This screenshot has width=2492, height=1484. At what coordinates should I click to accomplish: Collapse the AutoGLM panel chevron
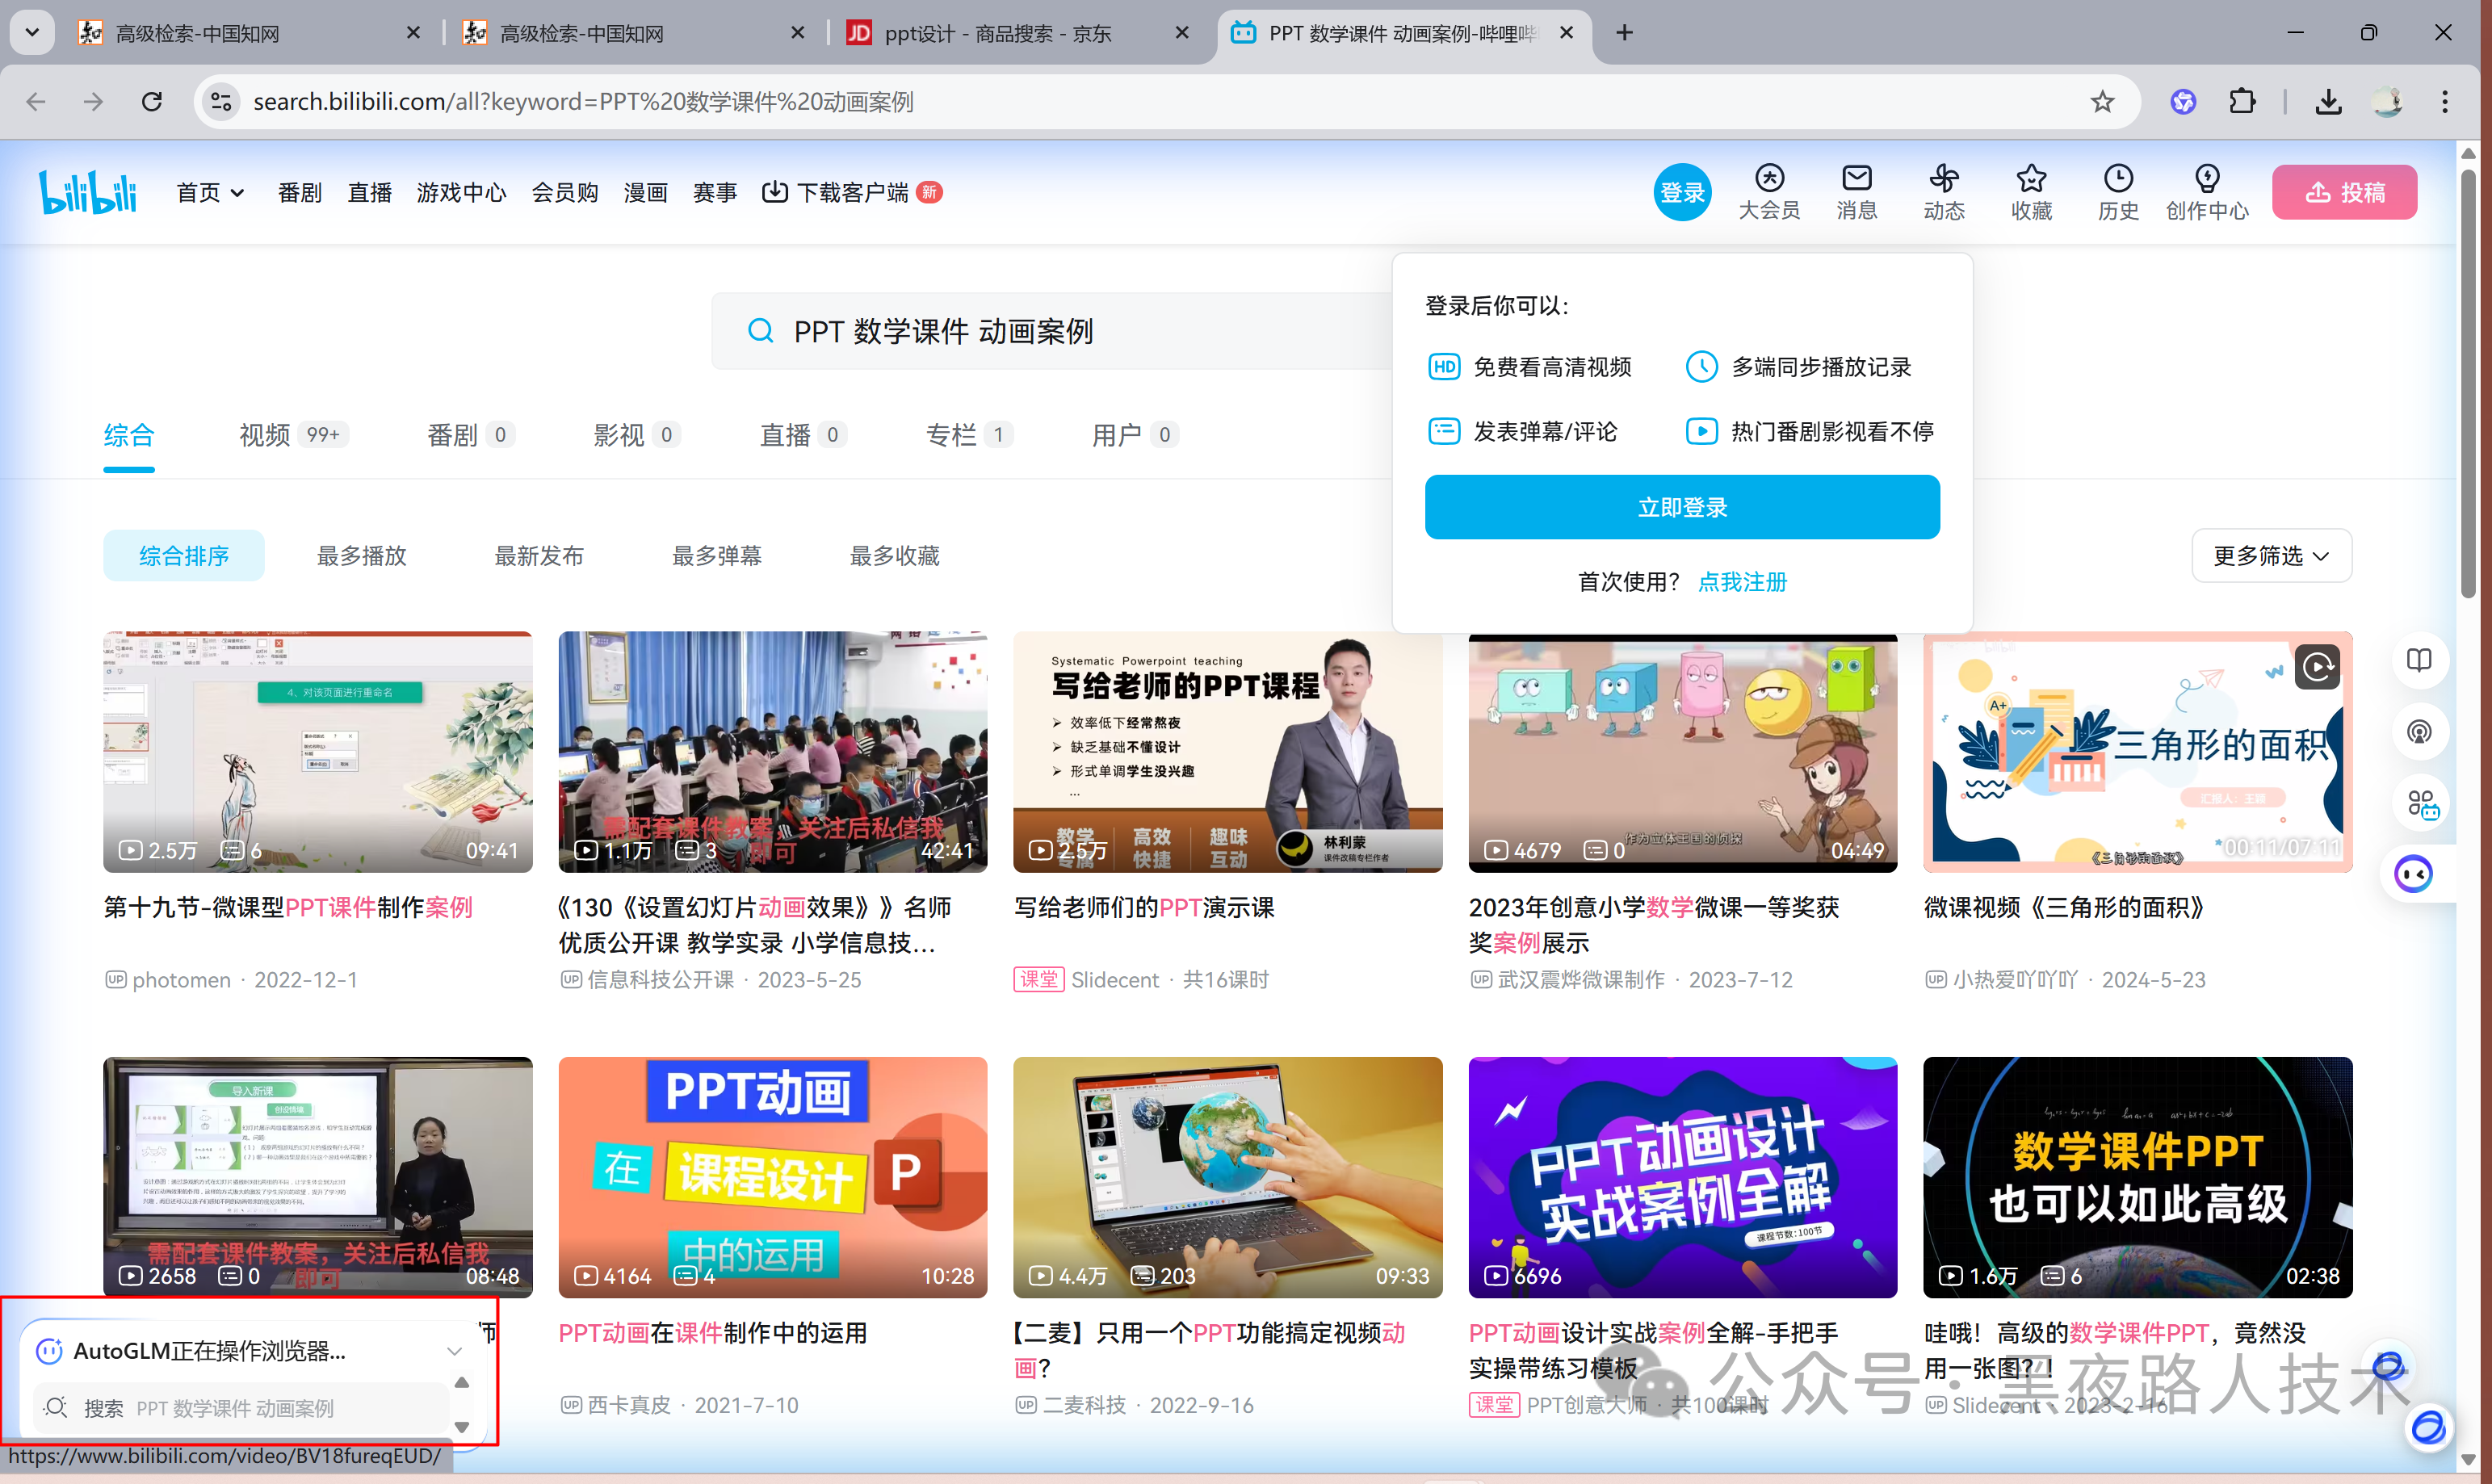tap(454, 1351)
